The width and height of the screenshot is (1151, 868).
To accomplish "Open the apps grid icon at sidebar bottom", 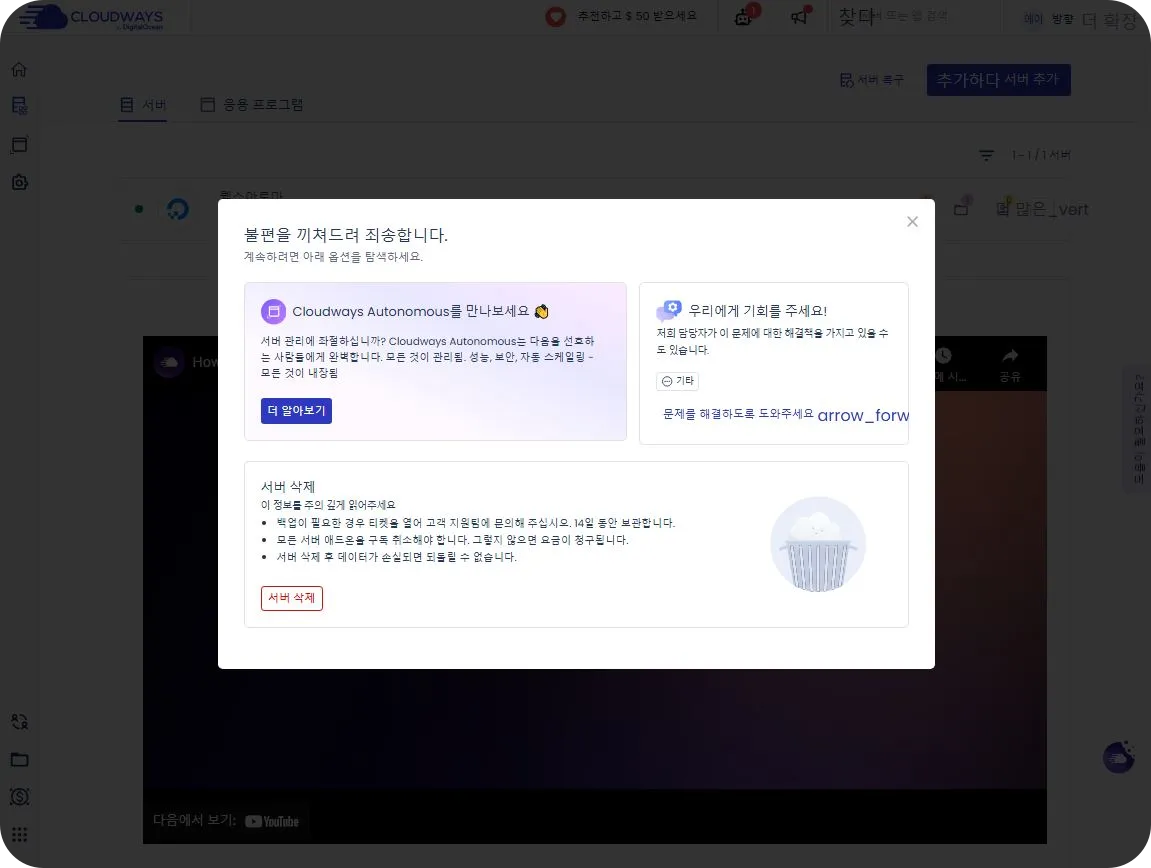I will [18, 834].
